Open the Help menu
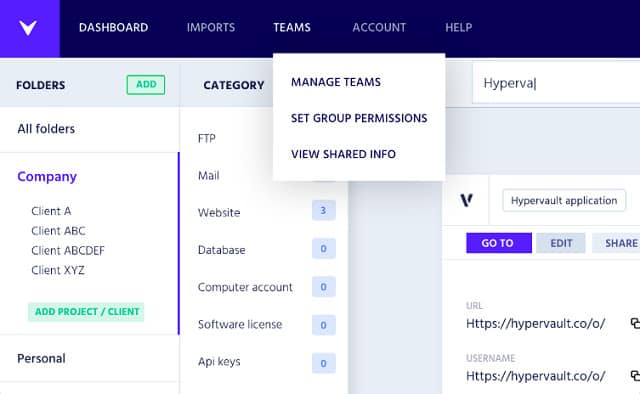The width and height of the screenshot is (640, 394). click(x=458, y=27)
